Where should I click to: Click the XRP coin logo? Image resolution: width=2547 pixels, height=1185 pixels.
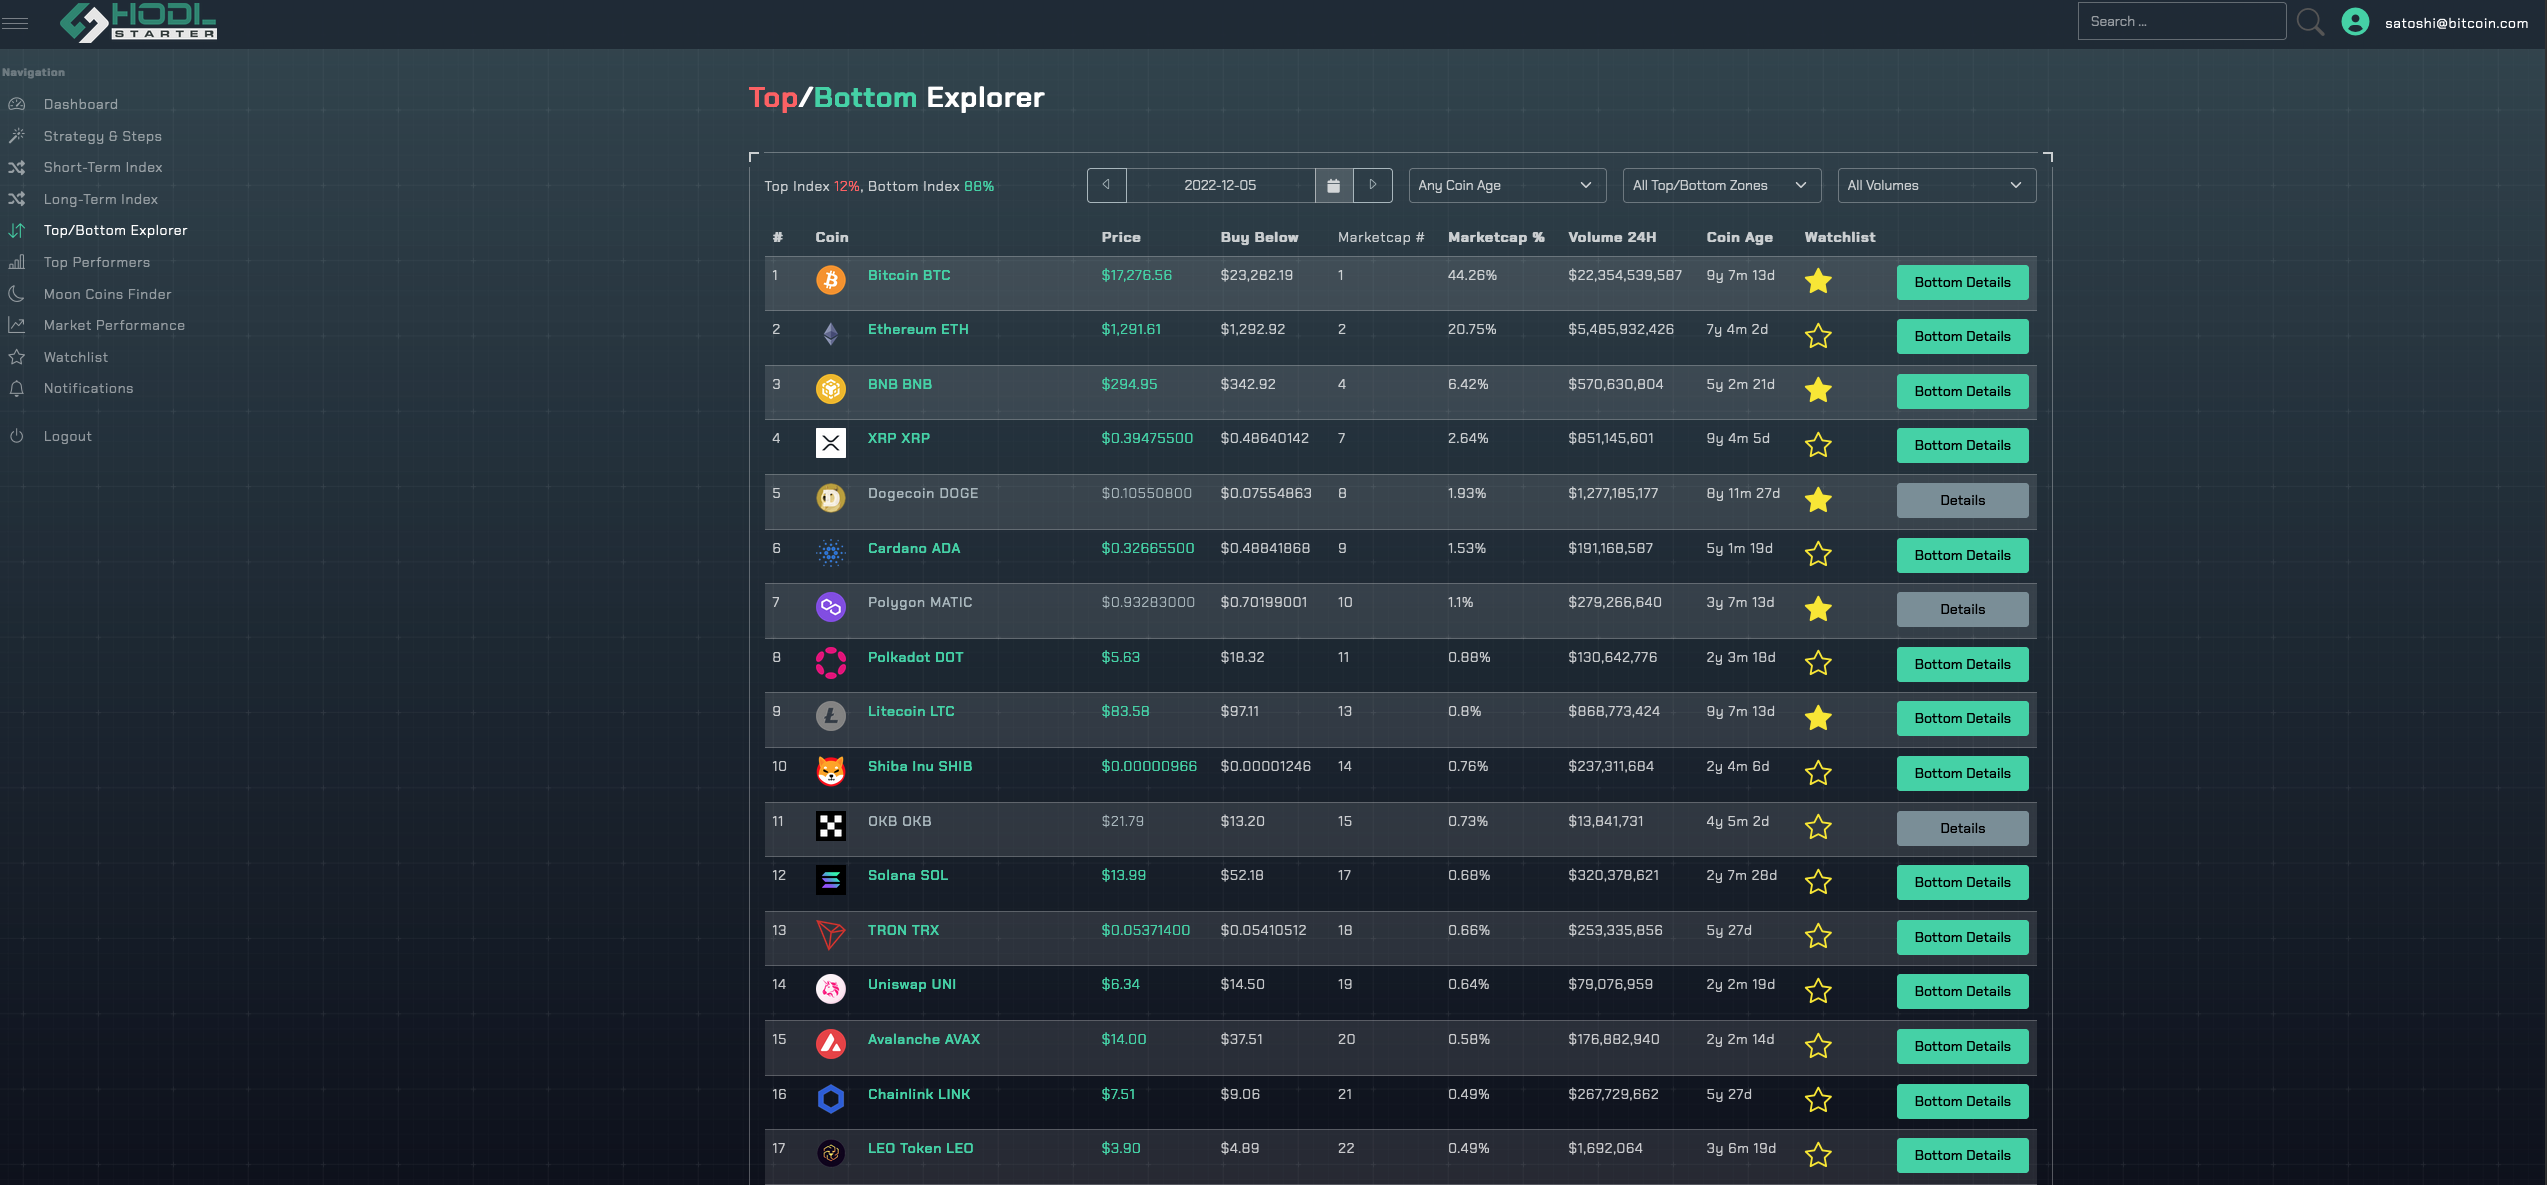point(831,443)
